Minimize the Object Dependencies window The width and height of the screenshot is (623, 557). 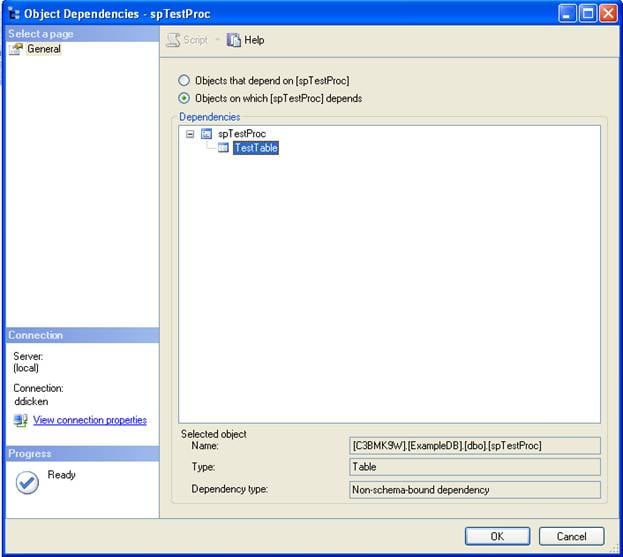567,14
